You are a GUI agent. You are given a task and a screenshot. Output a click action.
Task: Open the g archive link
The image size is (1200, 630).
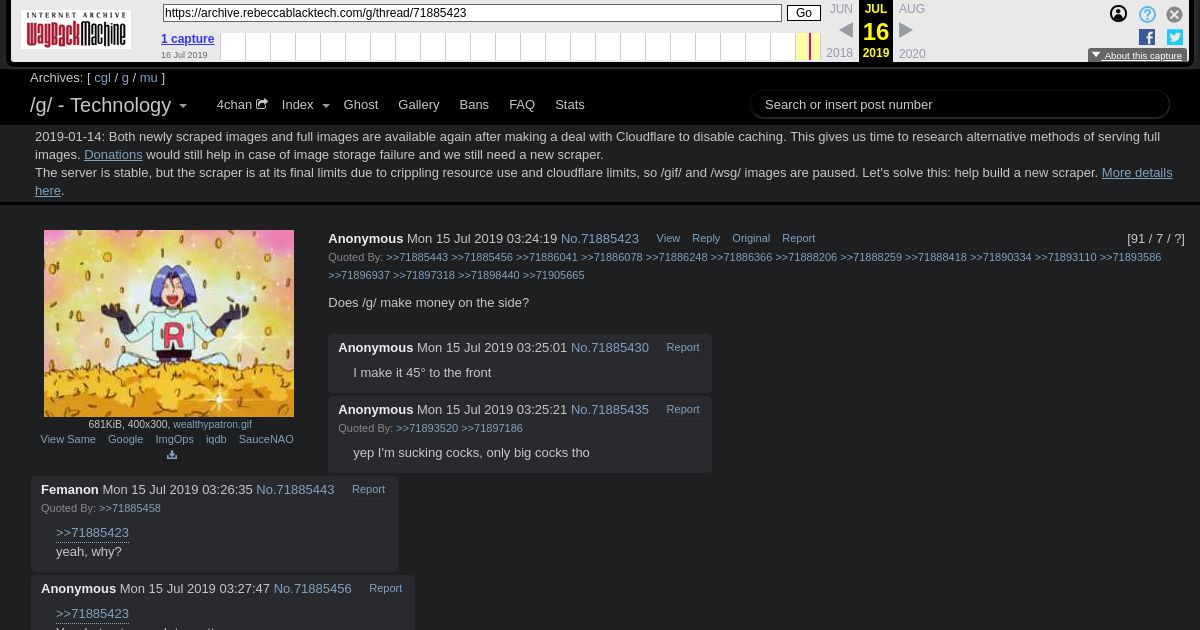125,77
